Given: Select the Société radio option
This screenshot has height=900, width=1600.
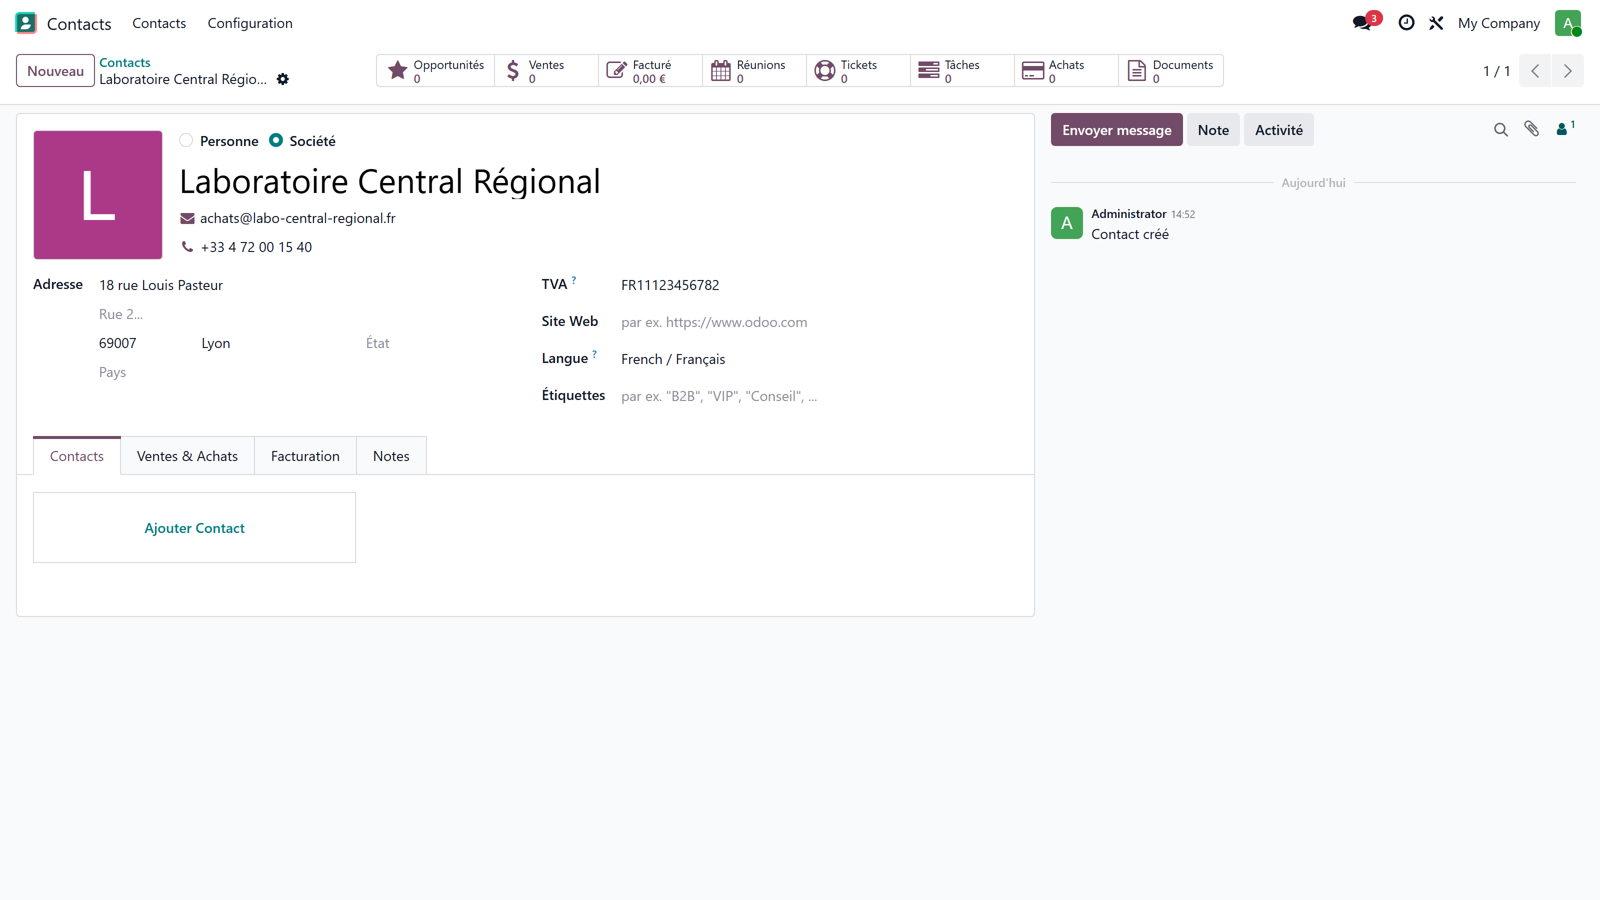Looking at the screenshot, I should coord(276,141).
